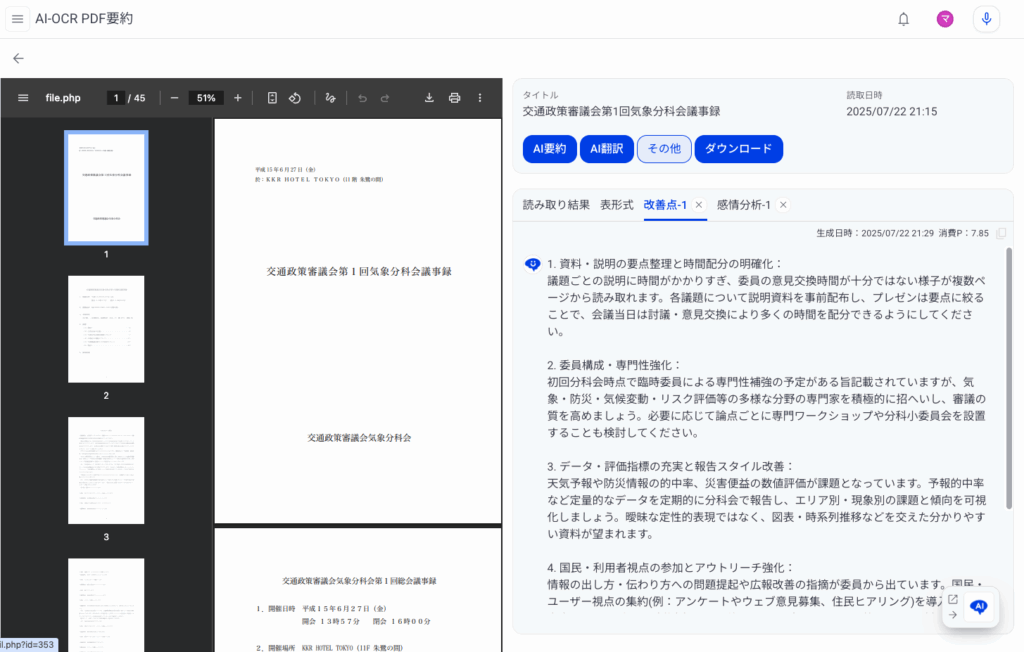The image size is (1024, 652).
Task: Click heading 1. 資料・説明の要点整理と時間配分の明確化
Action: [665, 264]
